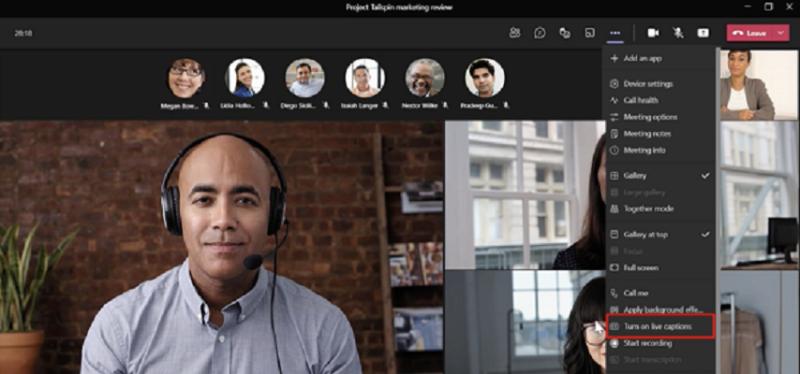This screenshot has width=800, height=374.
Task: Toggle the camera on or off
Action: pyautogui.click(x=653, y=33)
